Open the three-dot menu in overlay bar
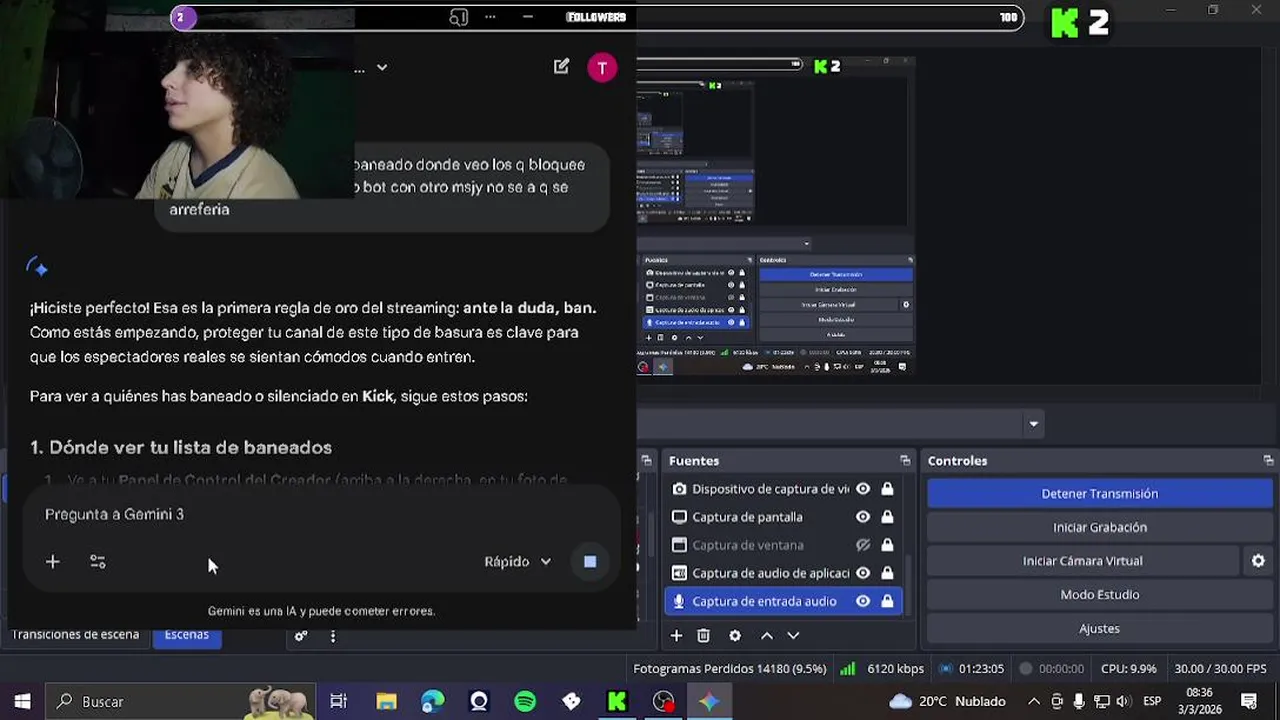 [490, 17]
